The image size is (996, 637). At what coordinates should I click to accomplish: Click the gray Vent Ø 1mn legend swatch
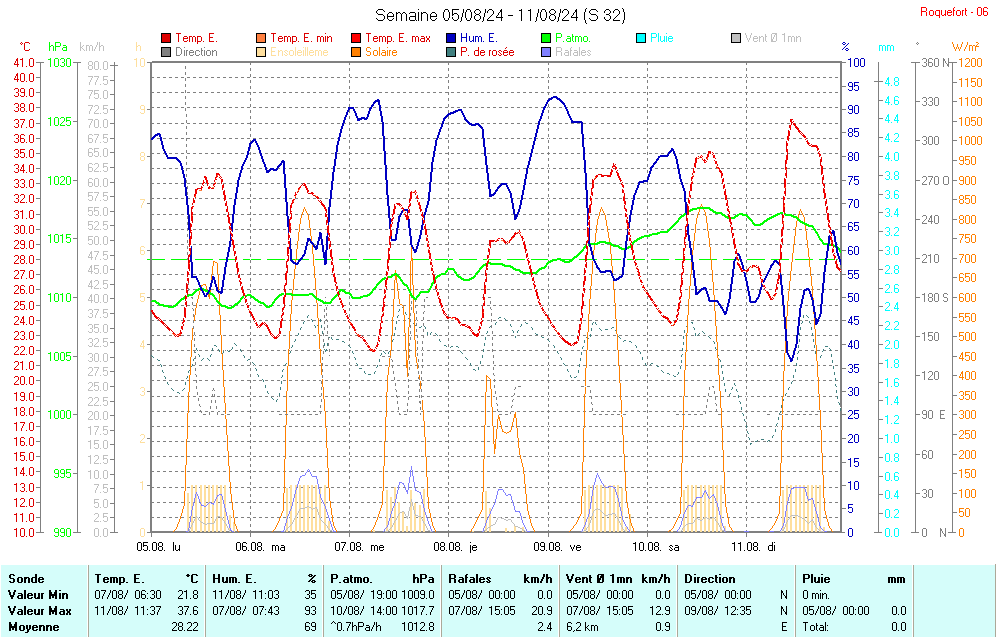[736, 38]
